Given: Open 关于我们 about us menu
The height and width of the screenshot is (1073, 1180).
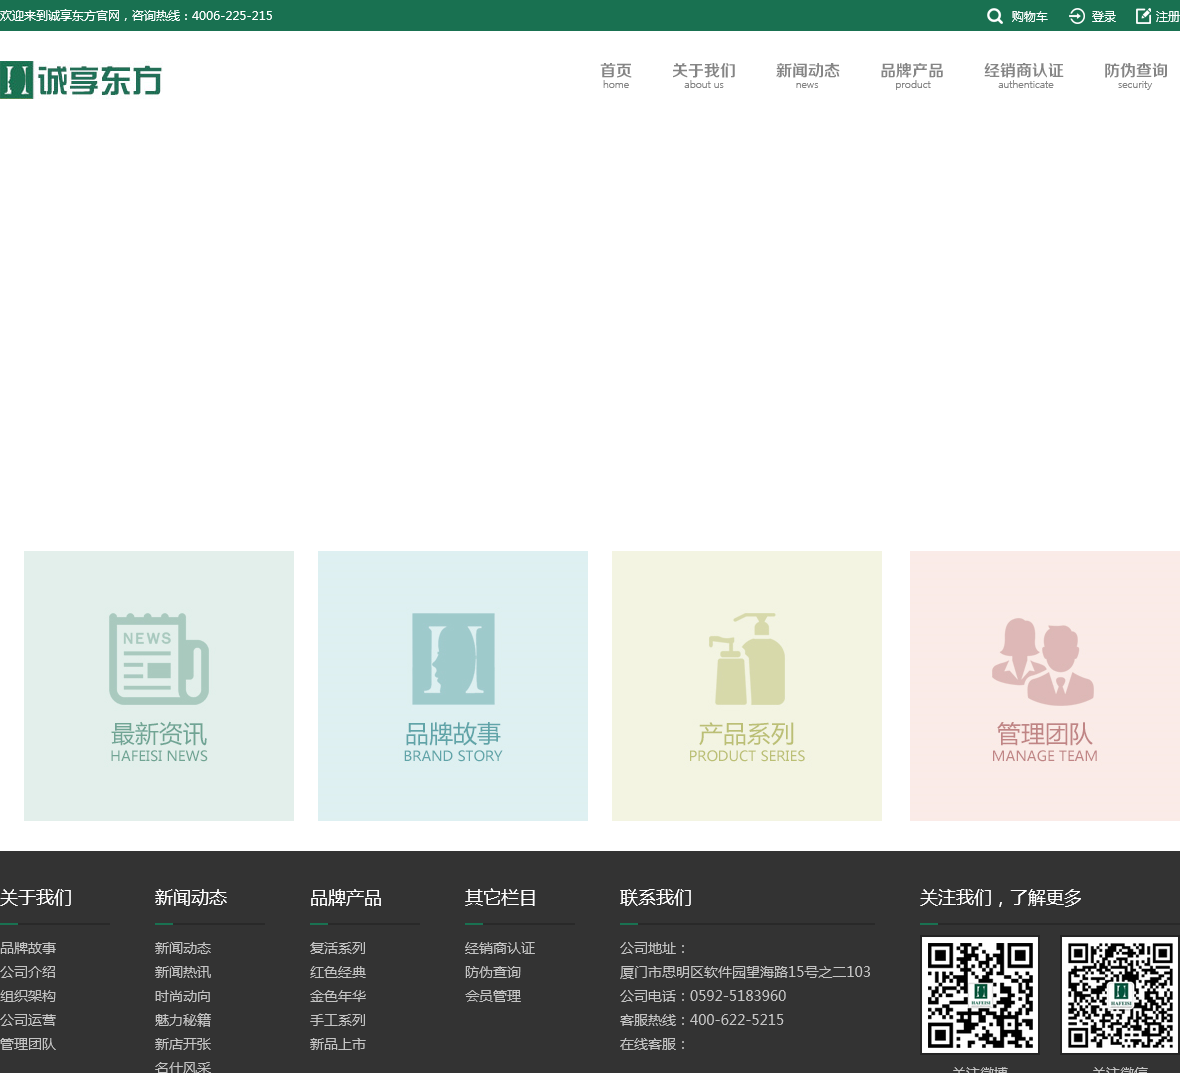Looking at the screenshot, I should tap(704, 76).
